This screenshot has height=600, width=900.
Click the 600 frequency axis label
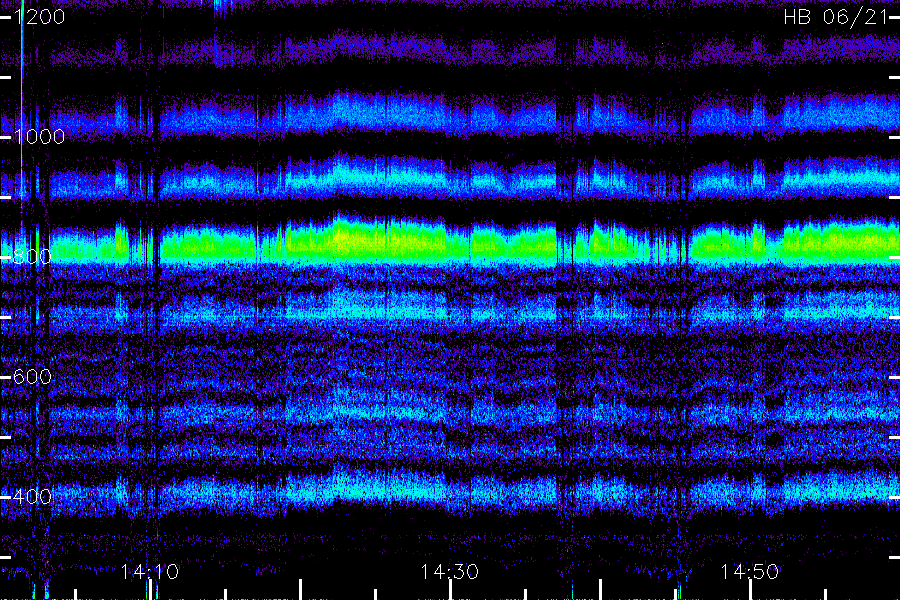[x=32, y=377]
